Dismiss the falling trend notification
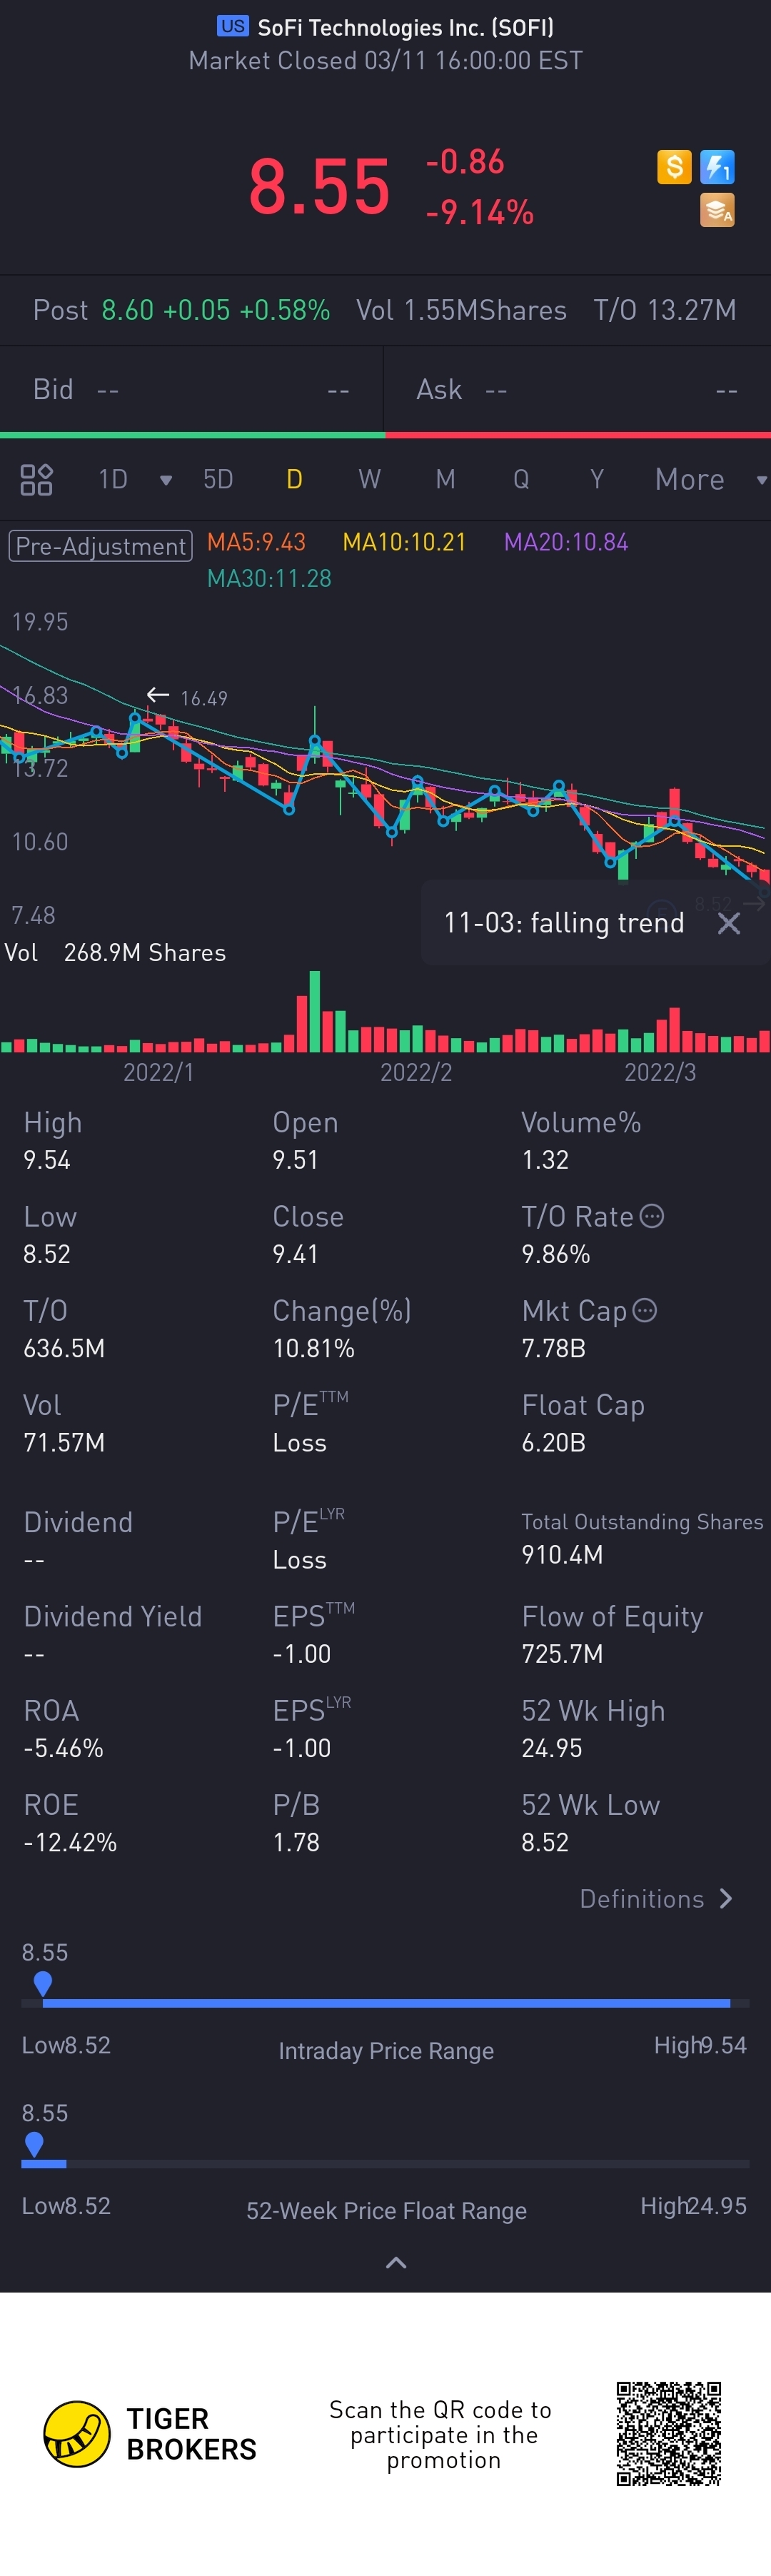Screen dimensions: 771x2576 coord(729,923)
